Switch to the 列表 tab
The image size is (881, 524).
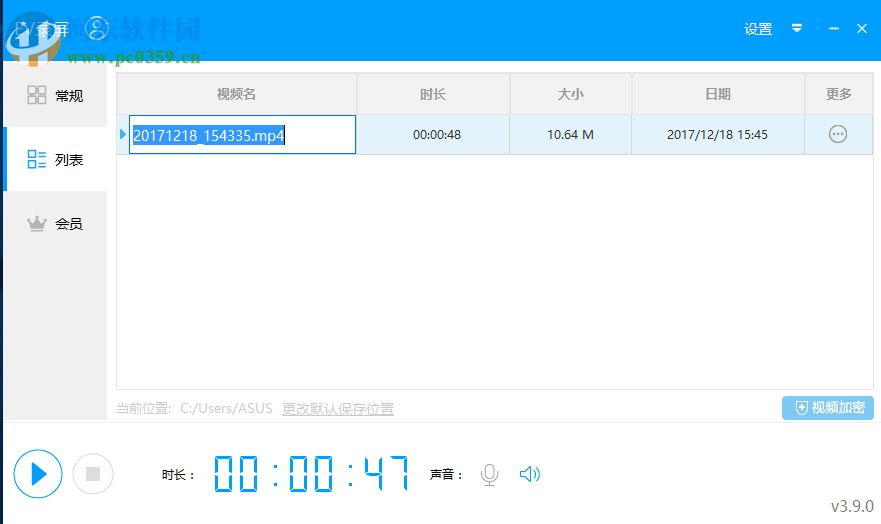pyautogui.click(x=55, y=160)
